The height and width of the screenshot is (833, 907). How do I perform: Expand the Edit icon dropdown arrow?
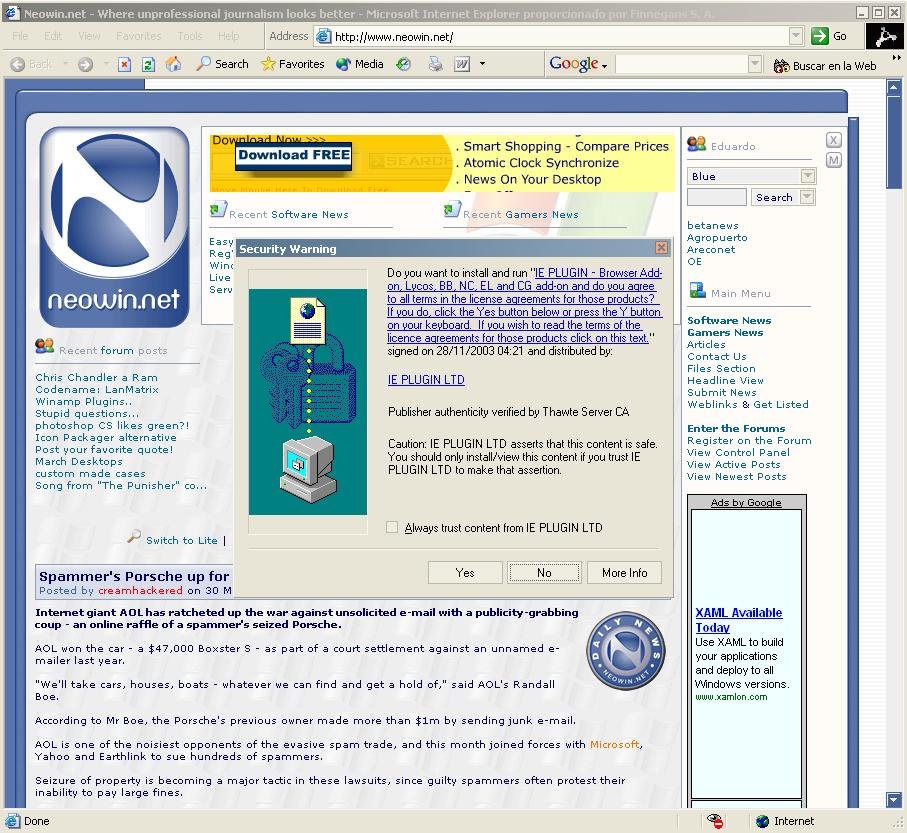point(482,64)
